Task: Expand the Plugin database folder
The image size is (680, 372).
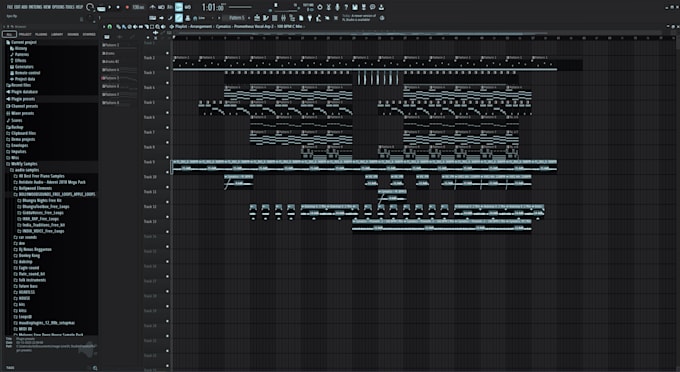Action: coord(22,92)
